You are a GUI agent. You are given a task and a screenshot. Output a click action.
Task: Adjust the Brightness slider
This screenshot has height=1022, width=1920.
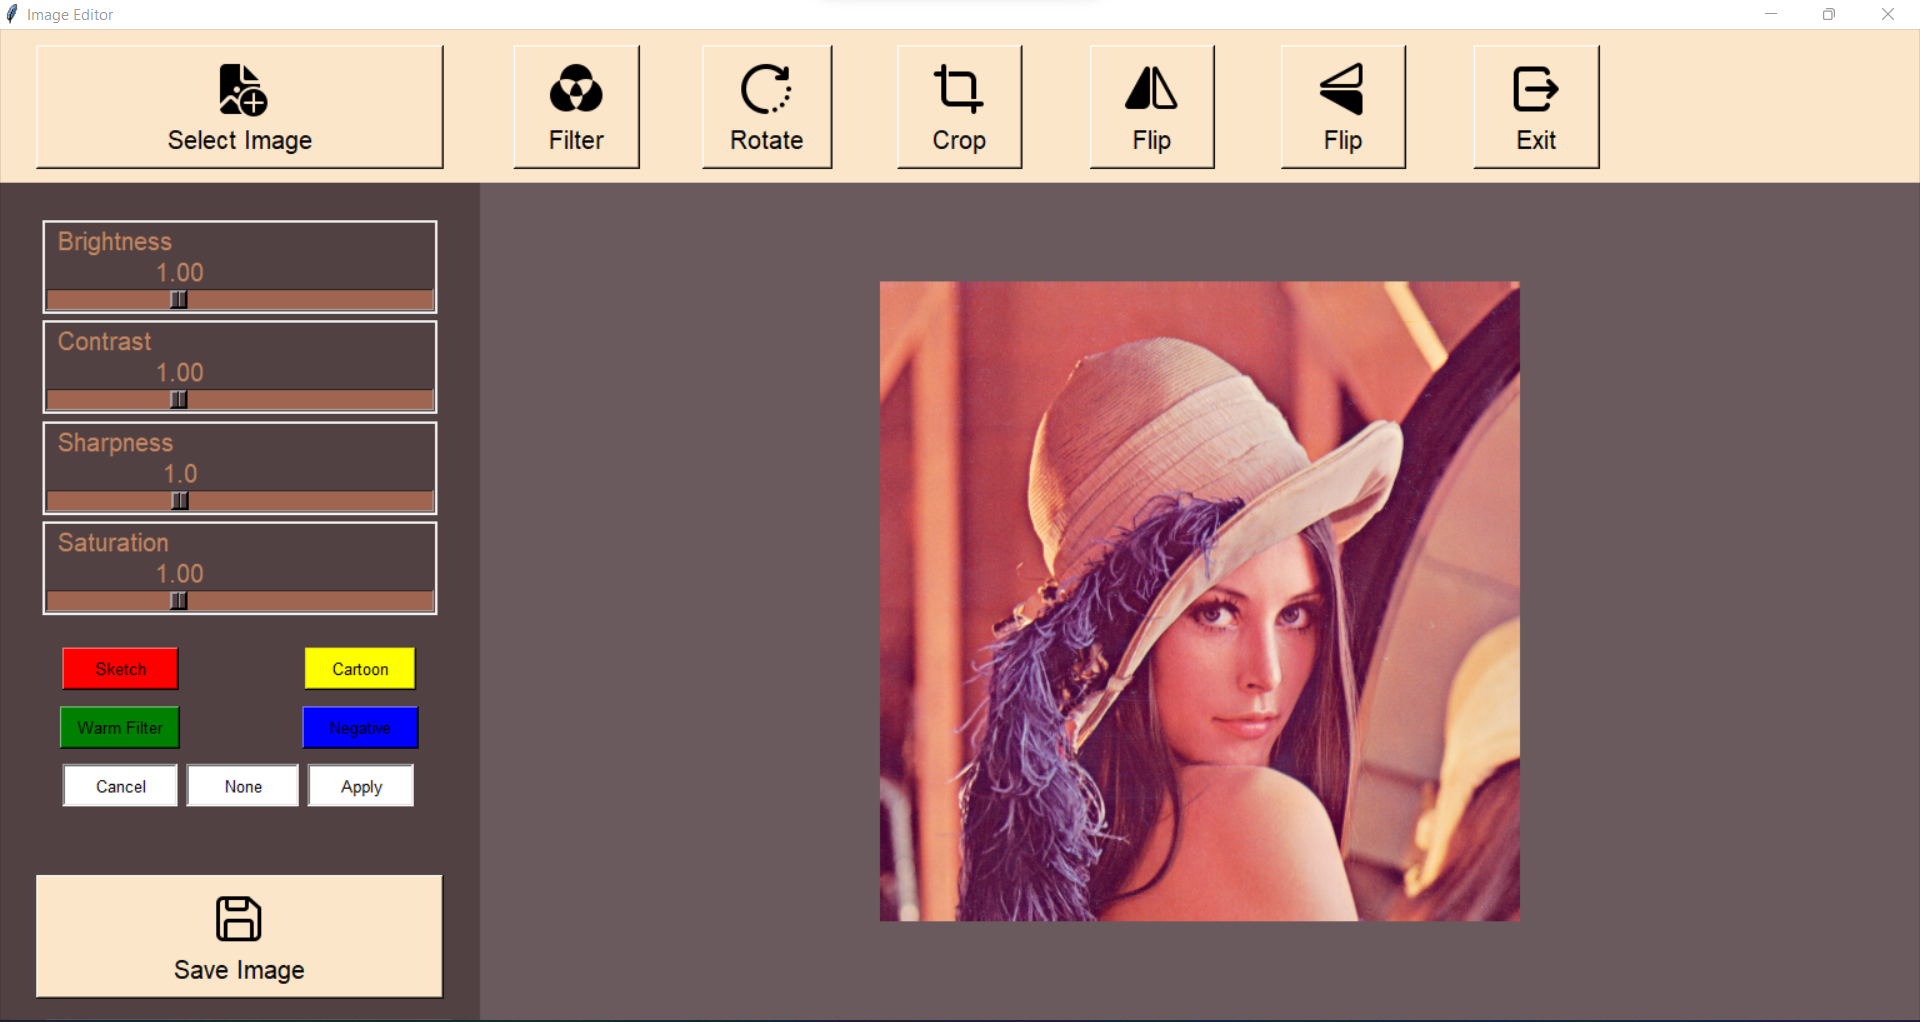coord(178,299)
